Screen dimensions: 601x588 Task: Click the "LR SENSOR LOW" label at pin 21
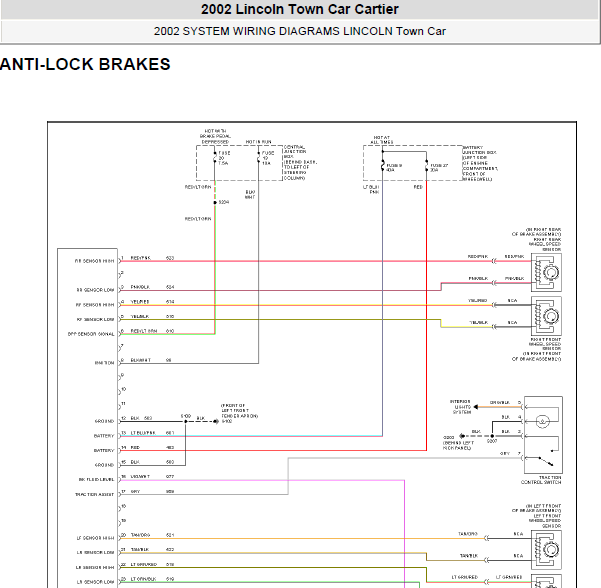[95, 553]
